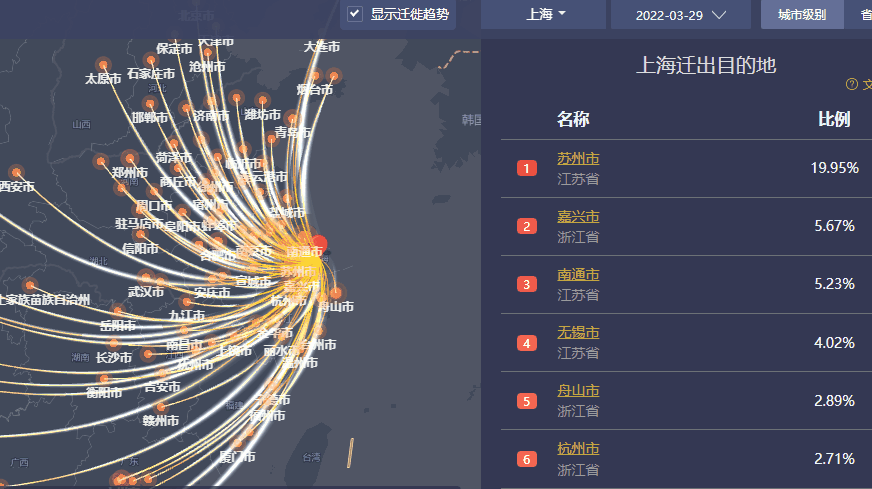Image resolution: width=872 pixels, height=489 pixels.
Task: Click the rank 6 badge beside 杭州市
Action: (x=527, y=459)
